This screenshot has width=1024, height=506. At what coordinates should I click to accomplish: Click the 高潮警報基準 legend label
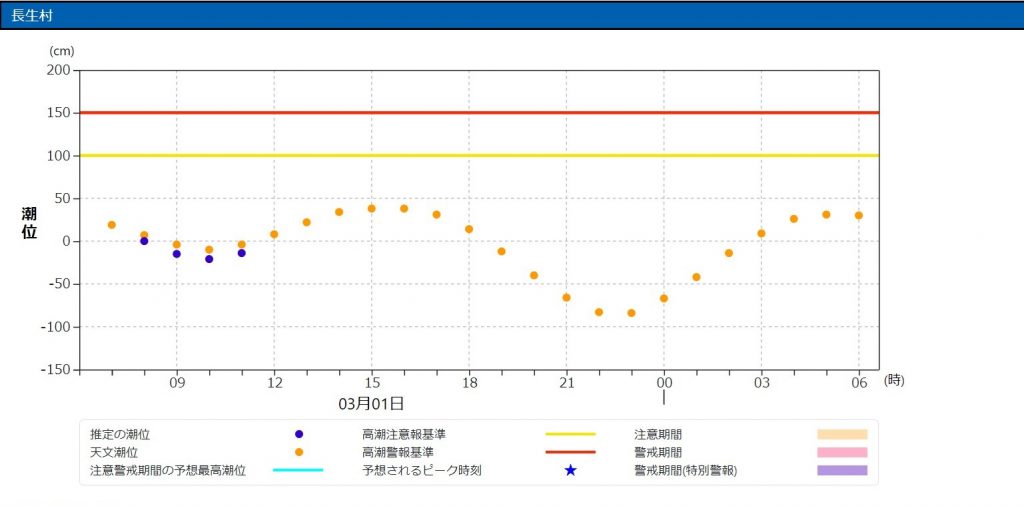[398, 452]
